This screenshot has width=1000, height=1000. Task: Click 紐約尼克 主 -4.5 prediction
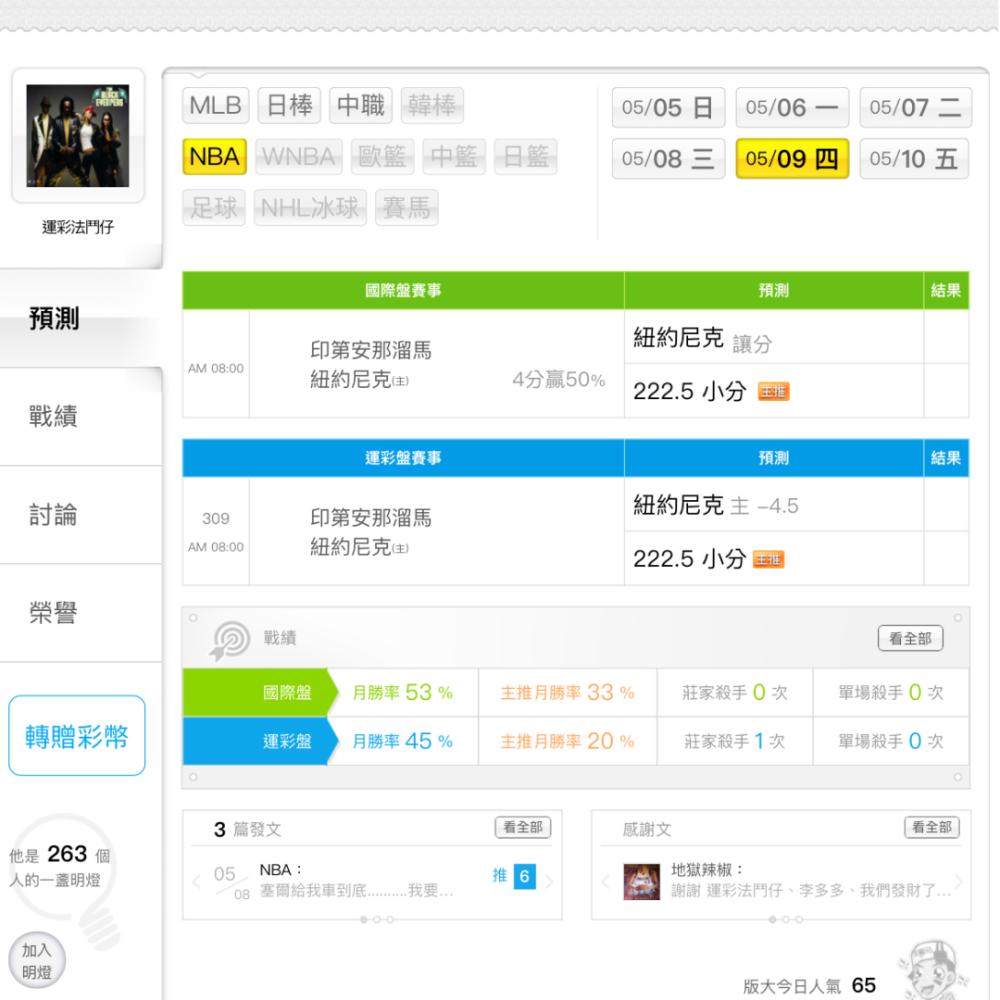pyautogui.click(x=715, y=506)
